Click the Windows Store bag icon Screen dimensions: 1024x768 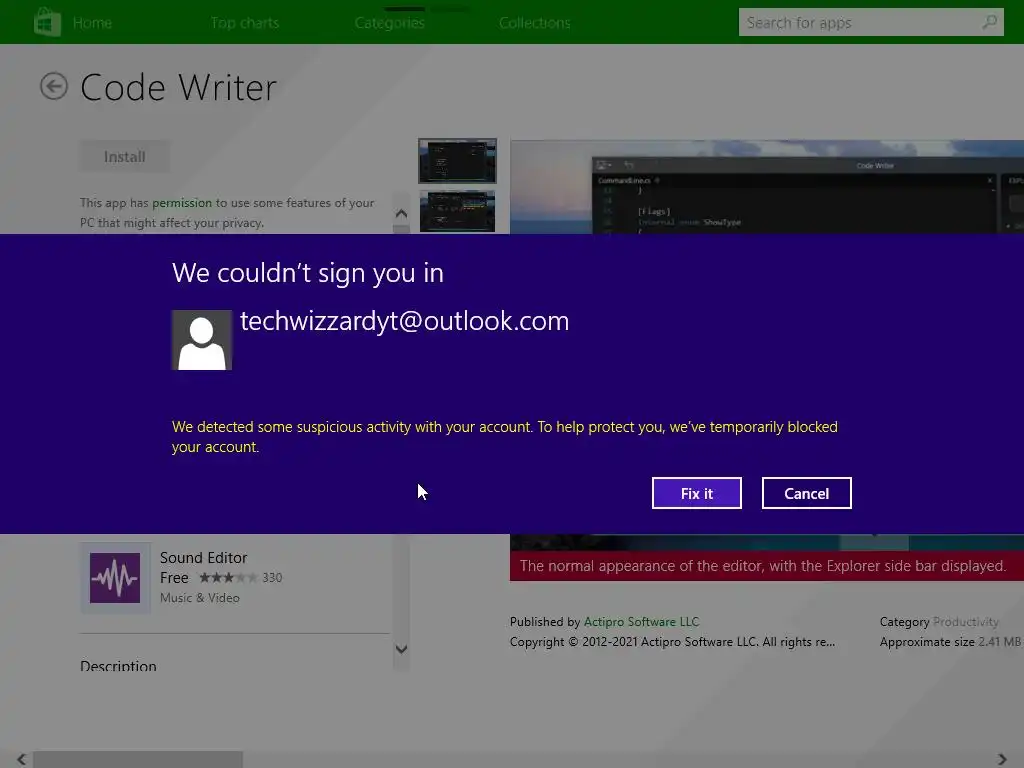pos(47,22)
